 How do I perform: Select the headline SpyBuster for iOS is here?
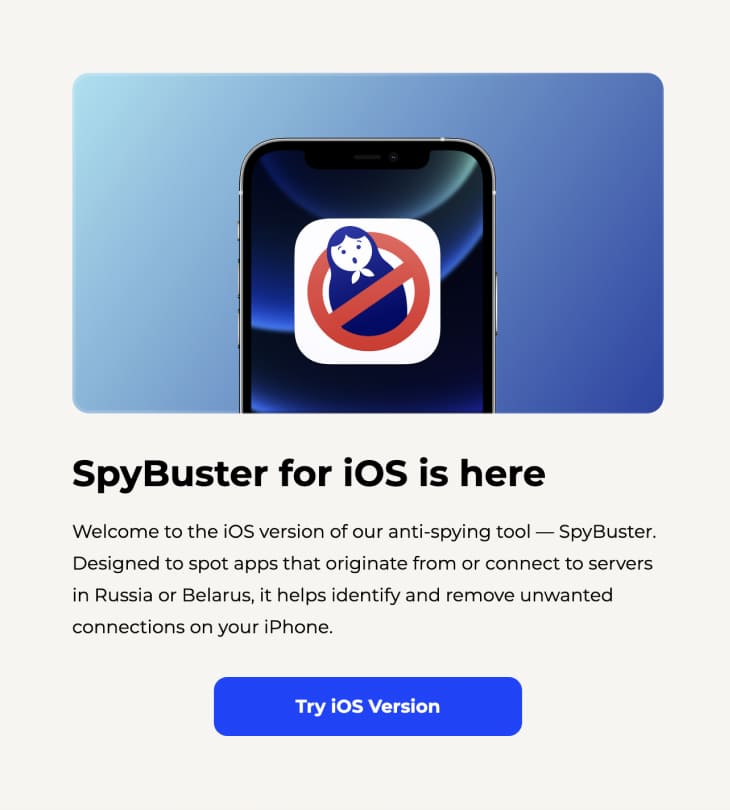coord(308,474)
